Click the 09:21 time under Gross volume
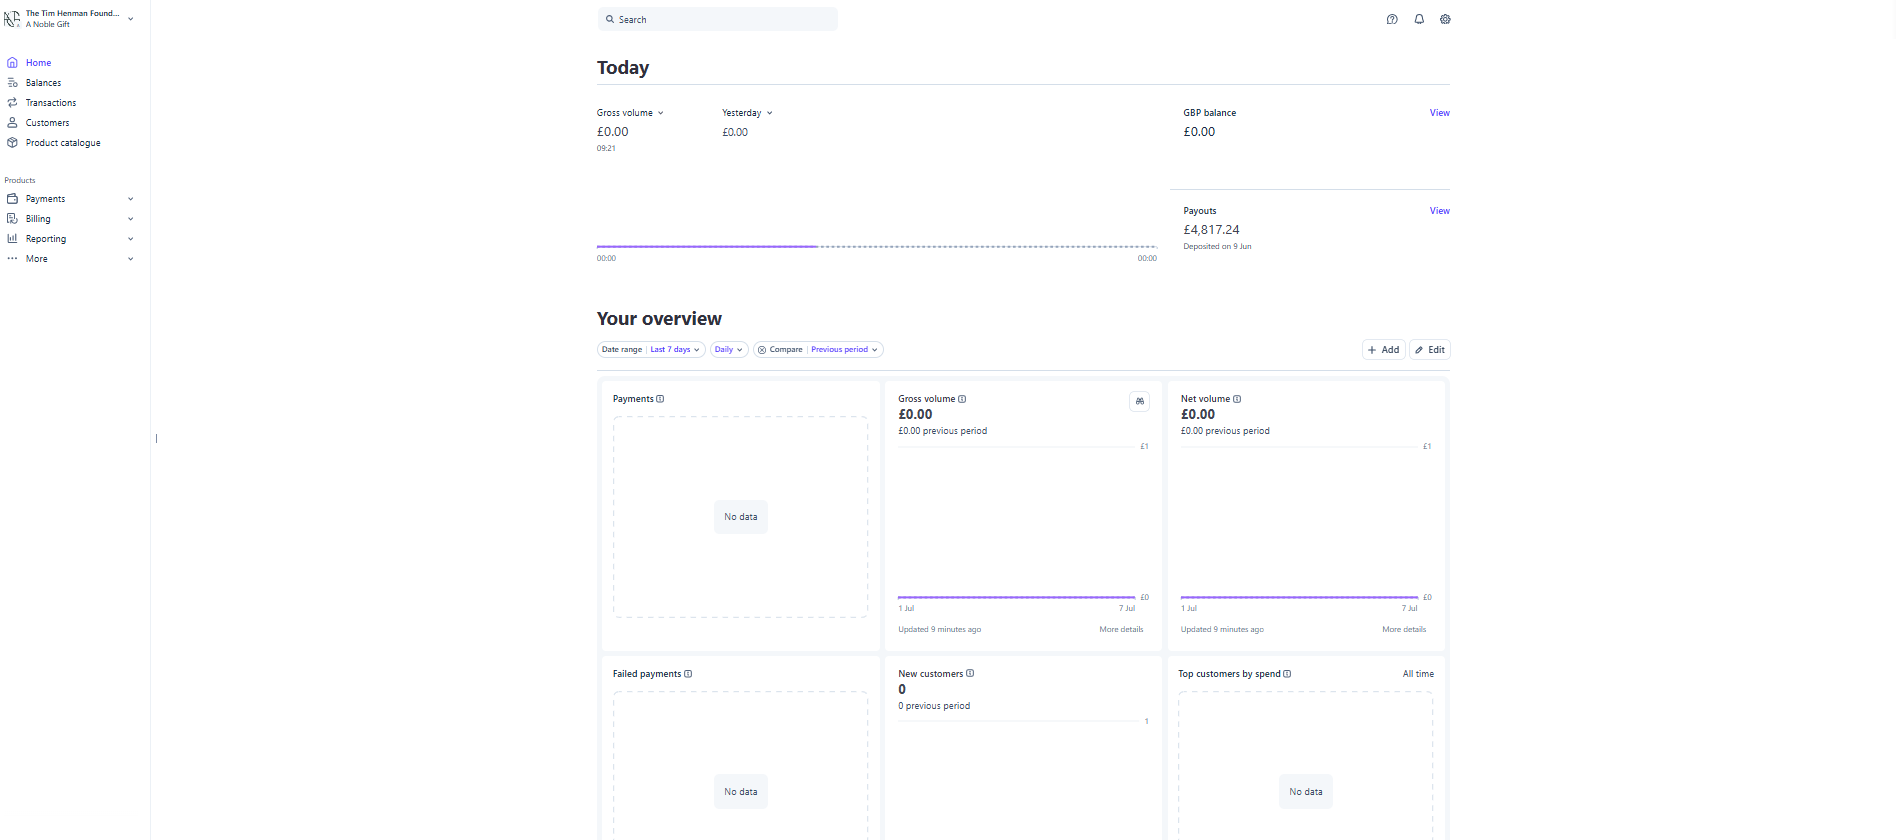The height and width of the screenshot is (840, 1896). point(606,148)
